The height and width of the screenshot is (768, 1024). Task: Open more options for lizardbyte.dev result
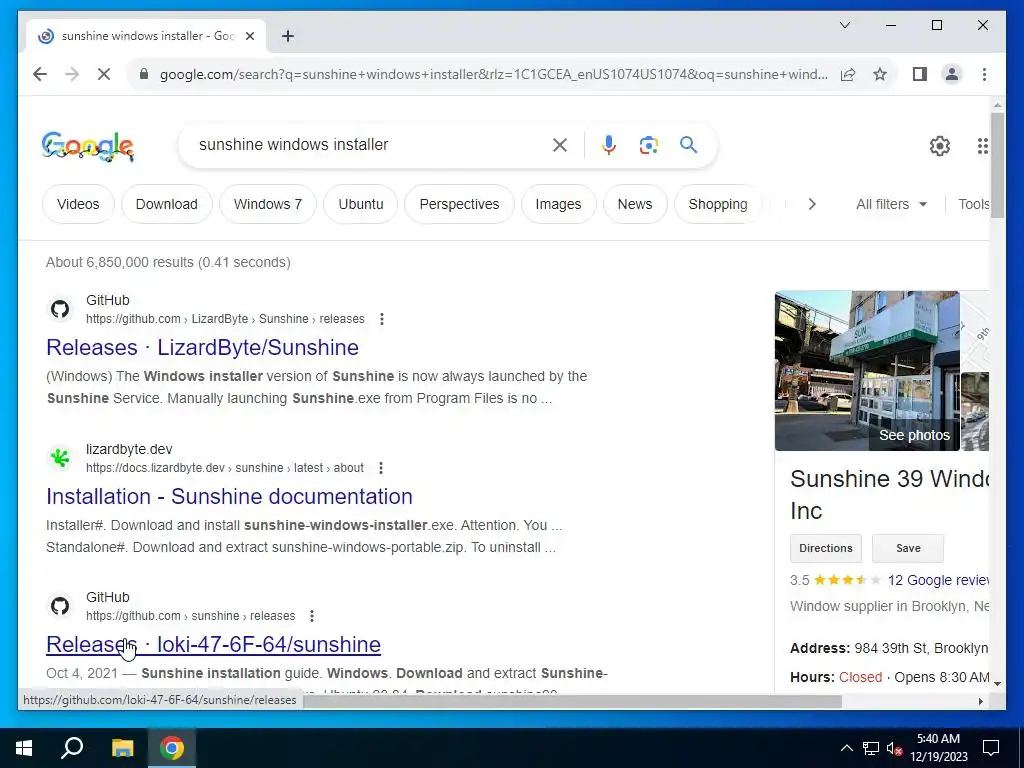[381, 468]
